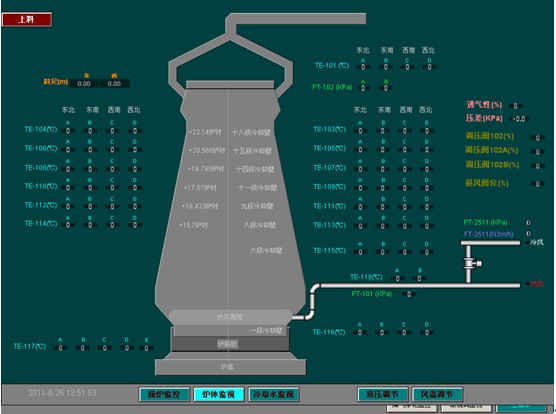Viewport: 556px width, 414px height.
Task: Click the 一段冷却壁 section of the furnace
Action: click(x=230, y=331)
